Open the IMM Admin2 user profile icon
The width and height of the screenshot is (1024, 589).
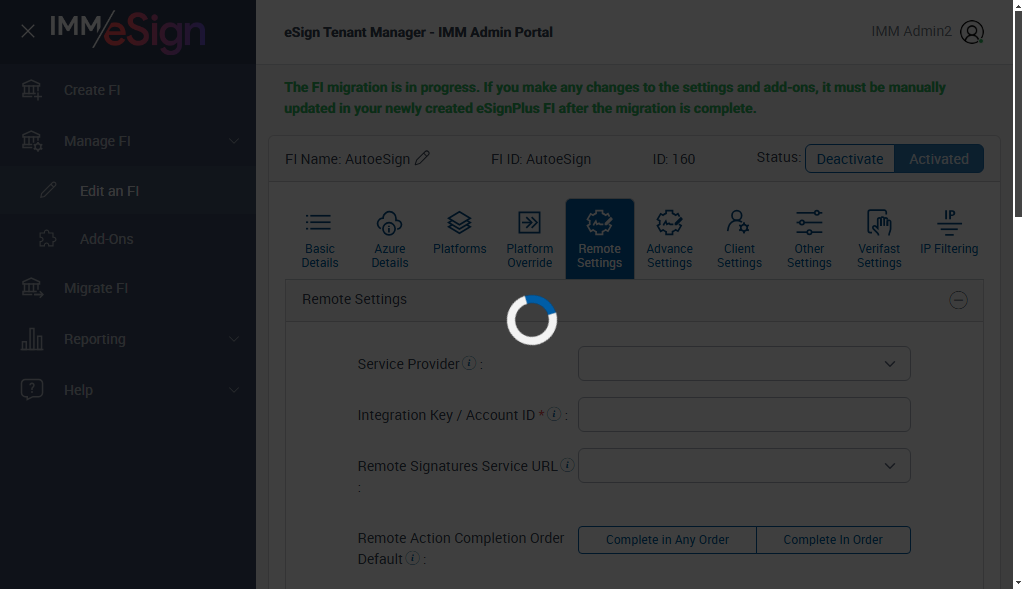pos(972,32)
